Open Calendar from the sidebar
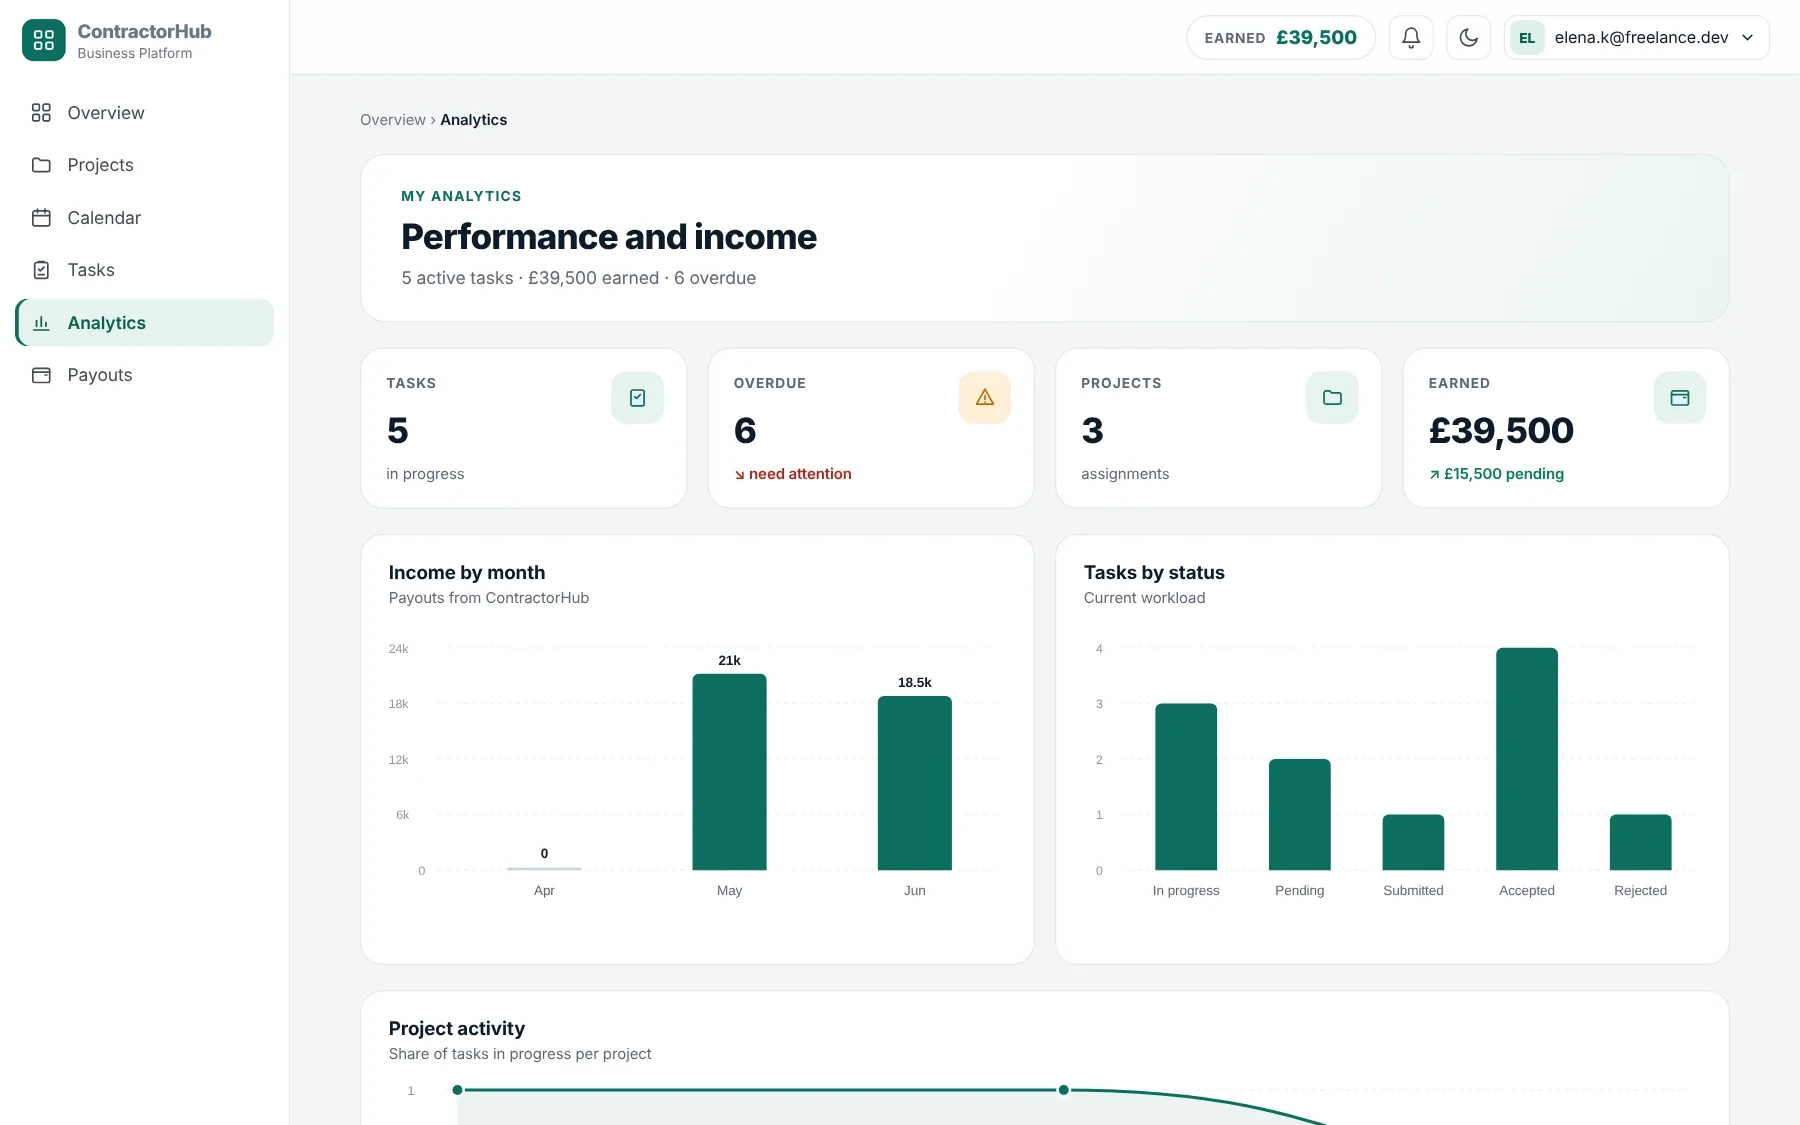The width and height of the screenshot is (1800, 1125). (145, 218)
